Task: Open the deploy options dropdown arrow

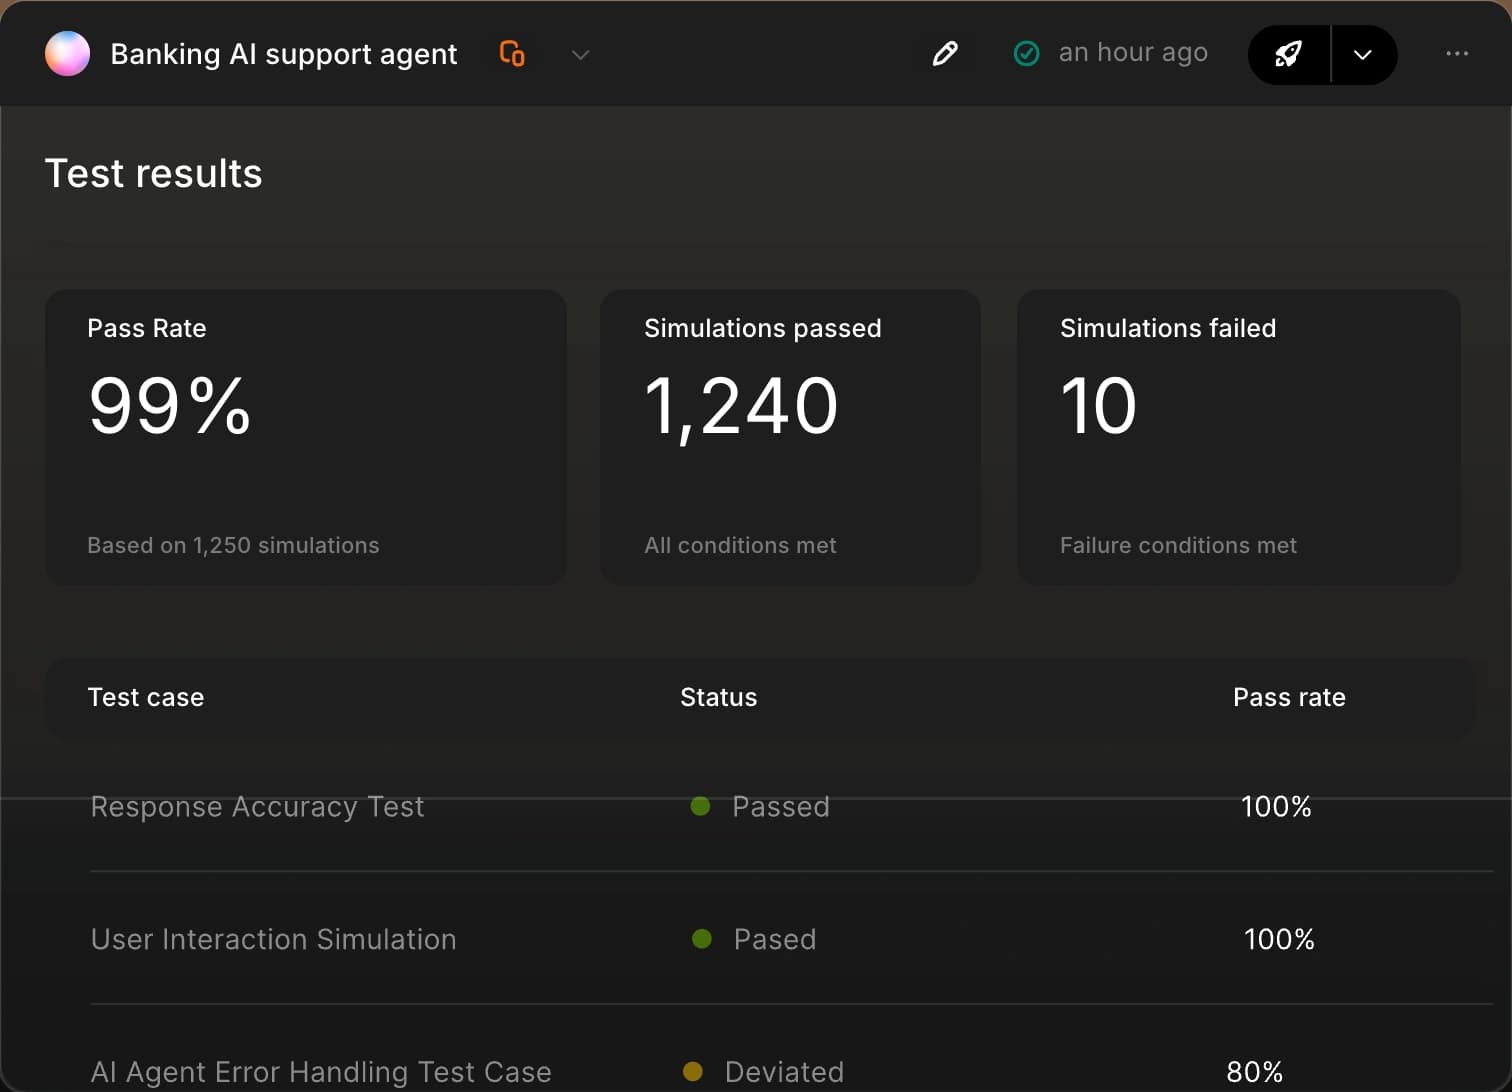Action: pyautogui.click(x=1364, y=55)
